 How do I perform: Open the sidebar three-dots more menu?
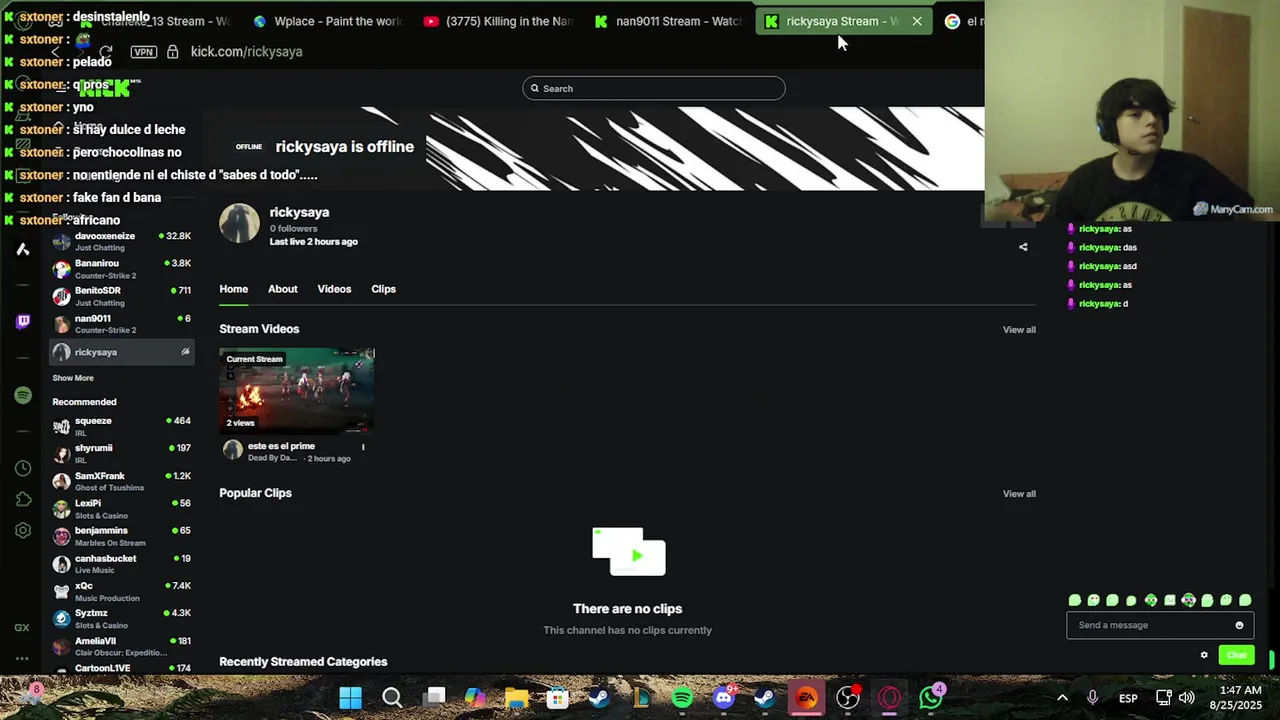tap(22, 657)
